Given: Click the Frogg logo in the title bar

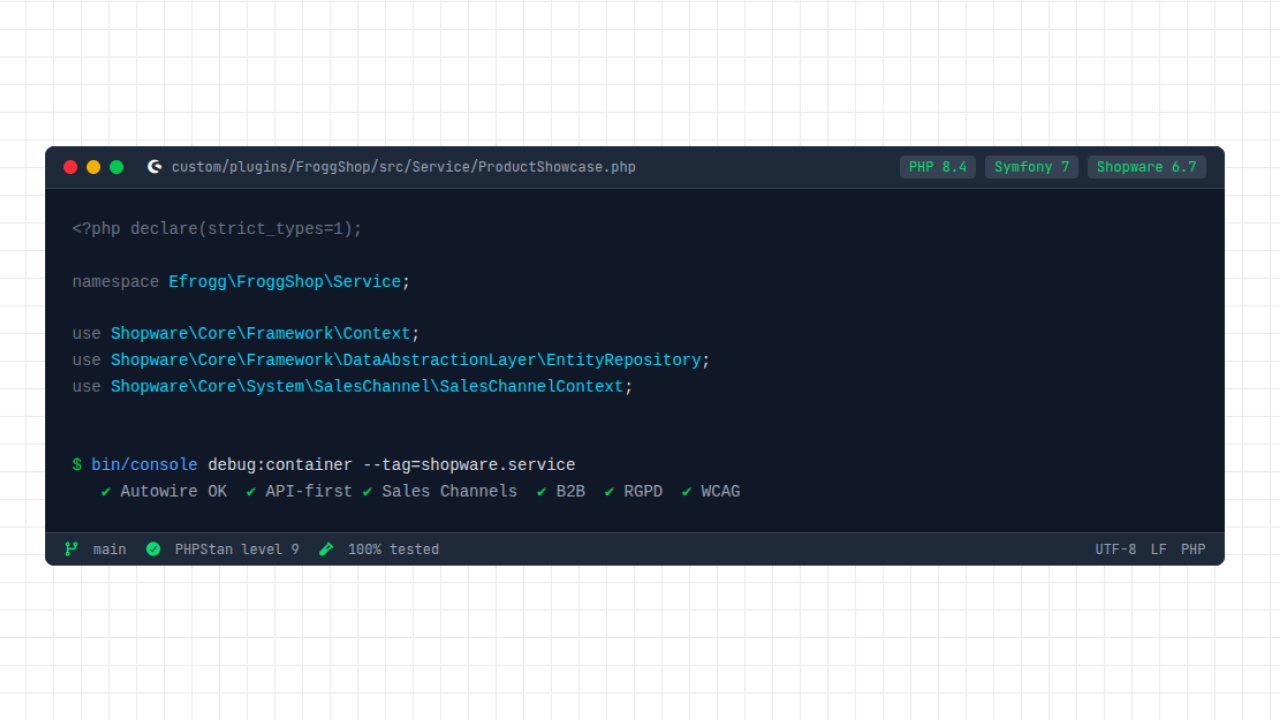Looking at the screenshot, I should point(154,166).
